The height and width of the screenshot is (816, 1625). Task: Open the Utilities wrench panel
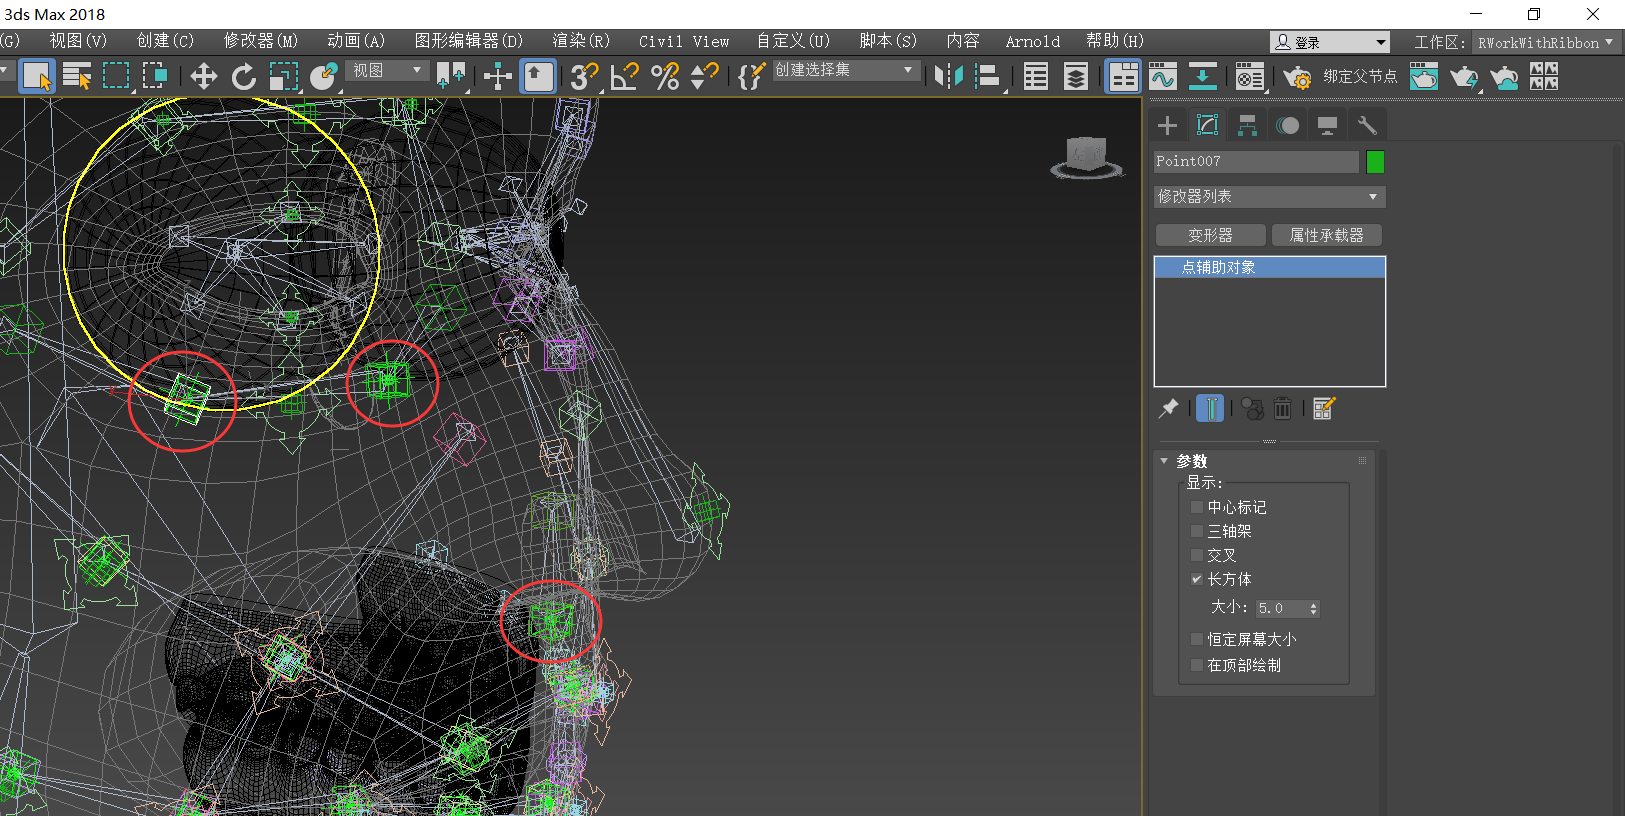pyautogui.click(x=1367, y=125)
